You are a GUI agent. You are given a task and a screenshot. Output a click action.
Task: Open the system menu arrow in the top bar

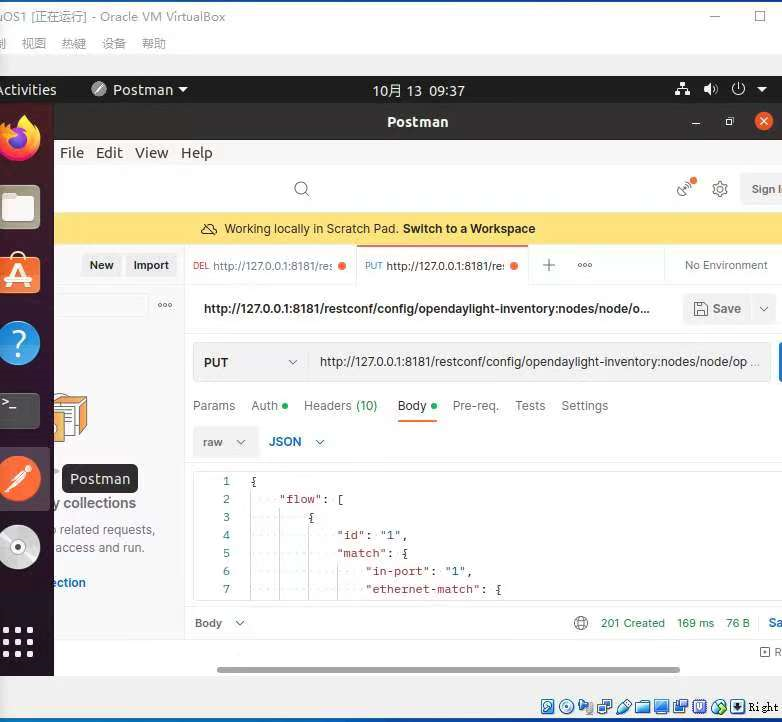point(762,89)
